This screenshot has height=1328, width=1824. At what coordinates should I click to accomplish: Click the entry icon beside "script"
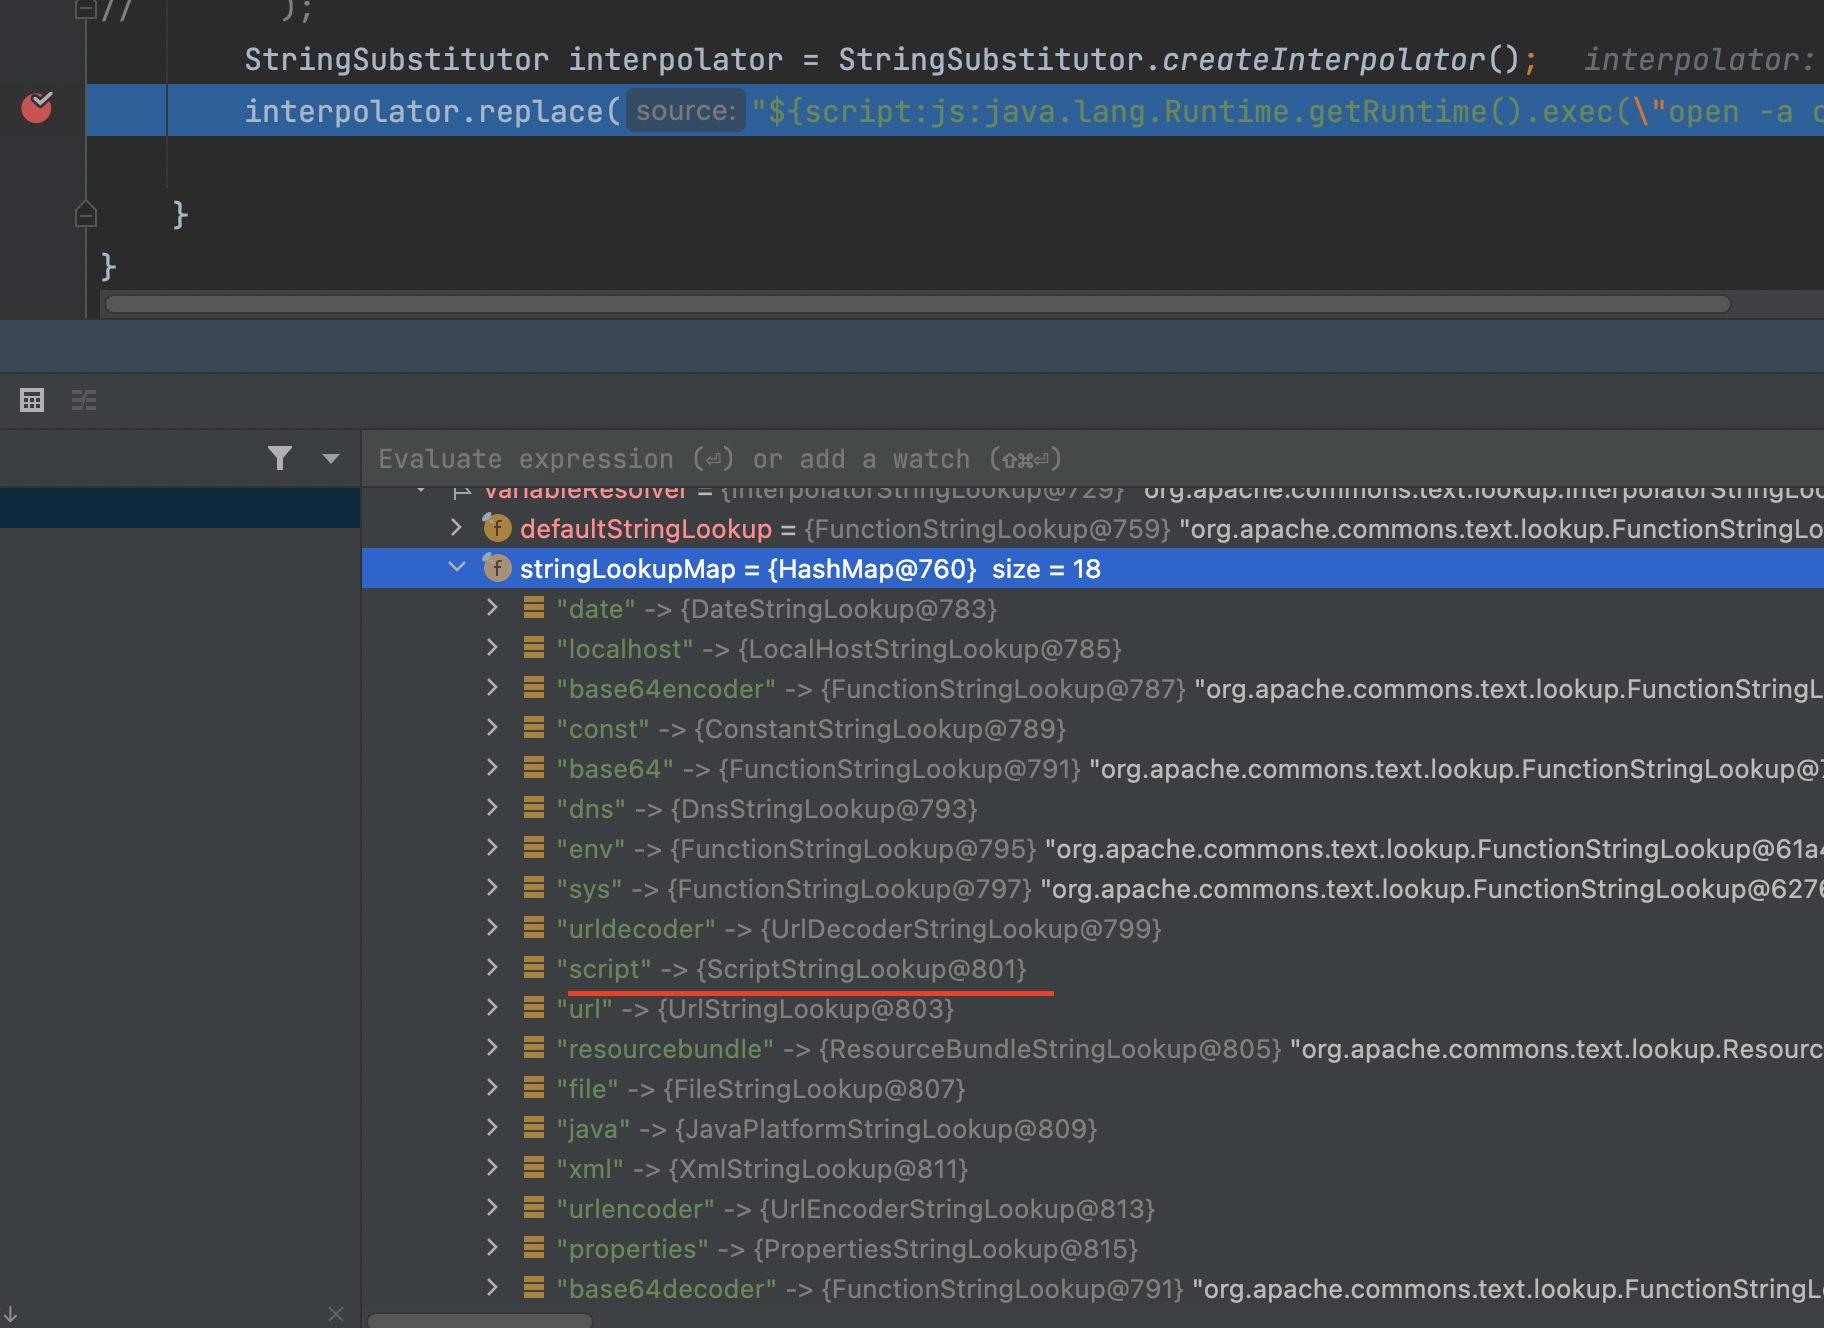click(534, 967)
